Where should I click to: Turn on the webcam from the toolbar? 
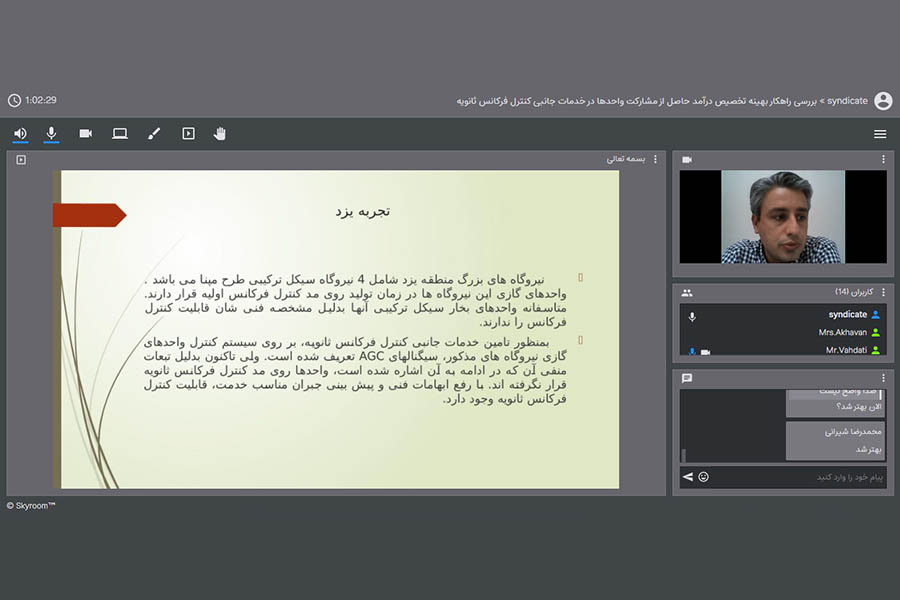86,134
